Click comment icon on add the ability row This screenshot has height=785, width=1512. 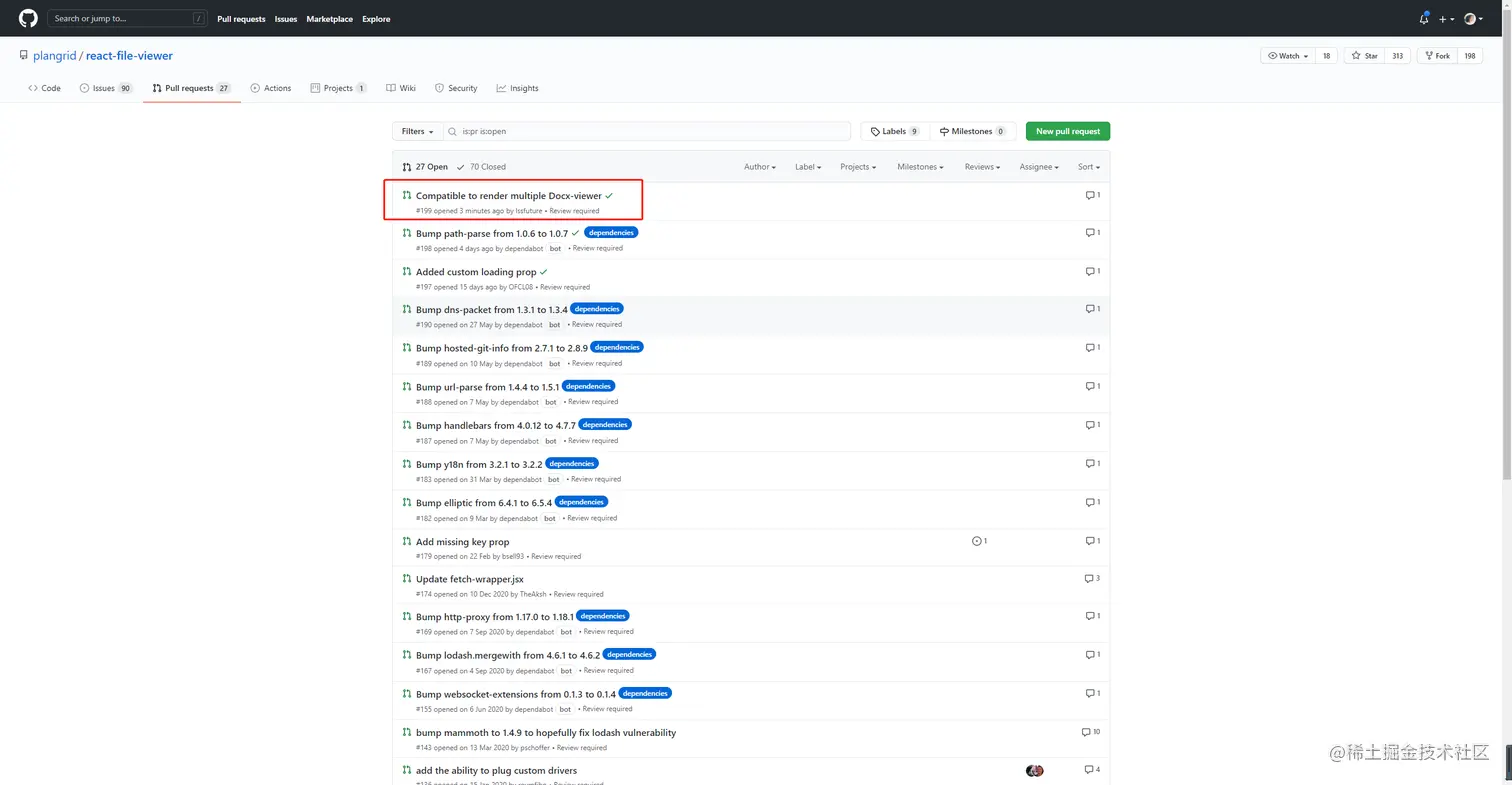1089,770
